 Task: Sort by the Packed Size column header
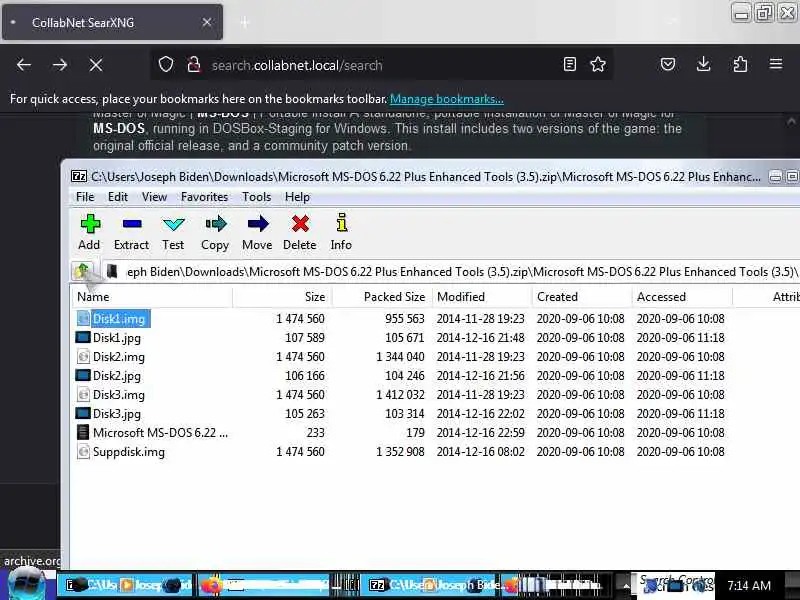[383, 297]
